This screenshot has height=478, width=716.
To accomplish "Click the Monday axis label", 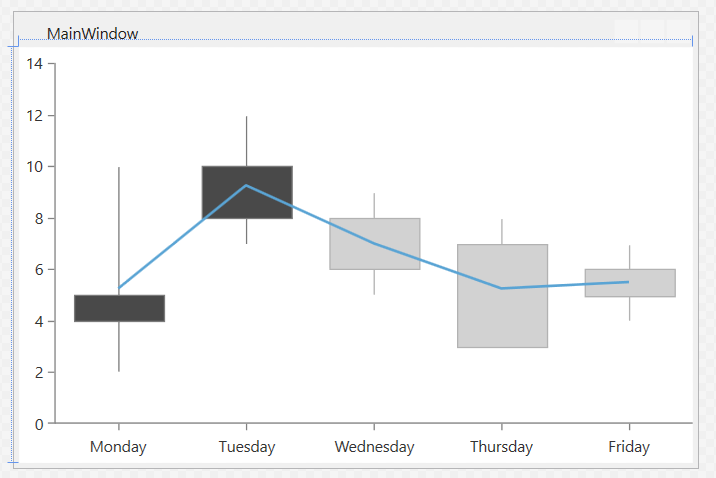I will (118, 447).
